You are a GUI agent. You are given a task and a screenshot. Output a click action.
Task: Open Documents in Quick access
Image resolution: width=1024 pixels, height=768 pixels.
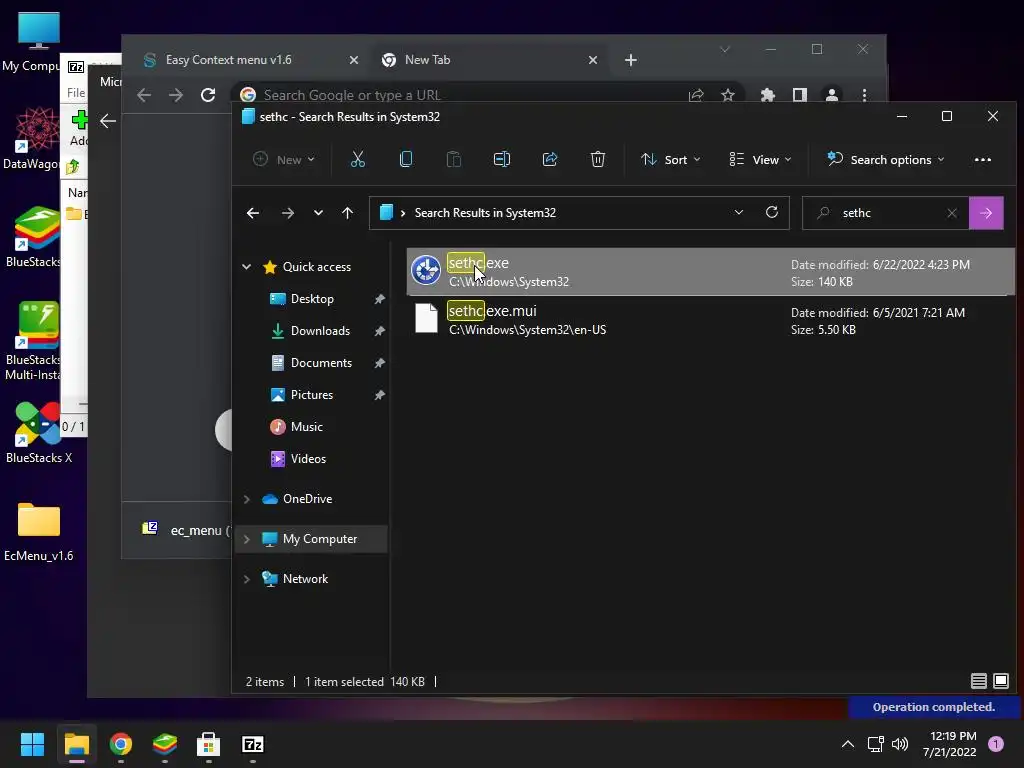coord(321,362)
